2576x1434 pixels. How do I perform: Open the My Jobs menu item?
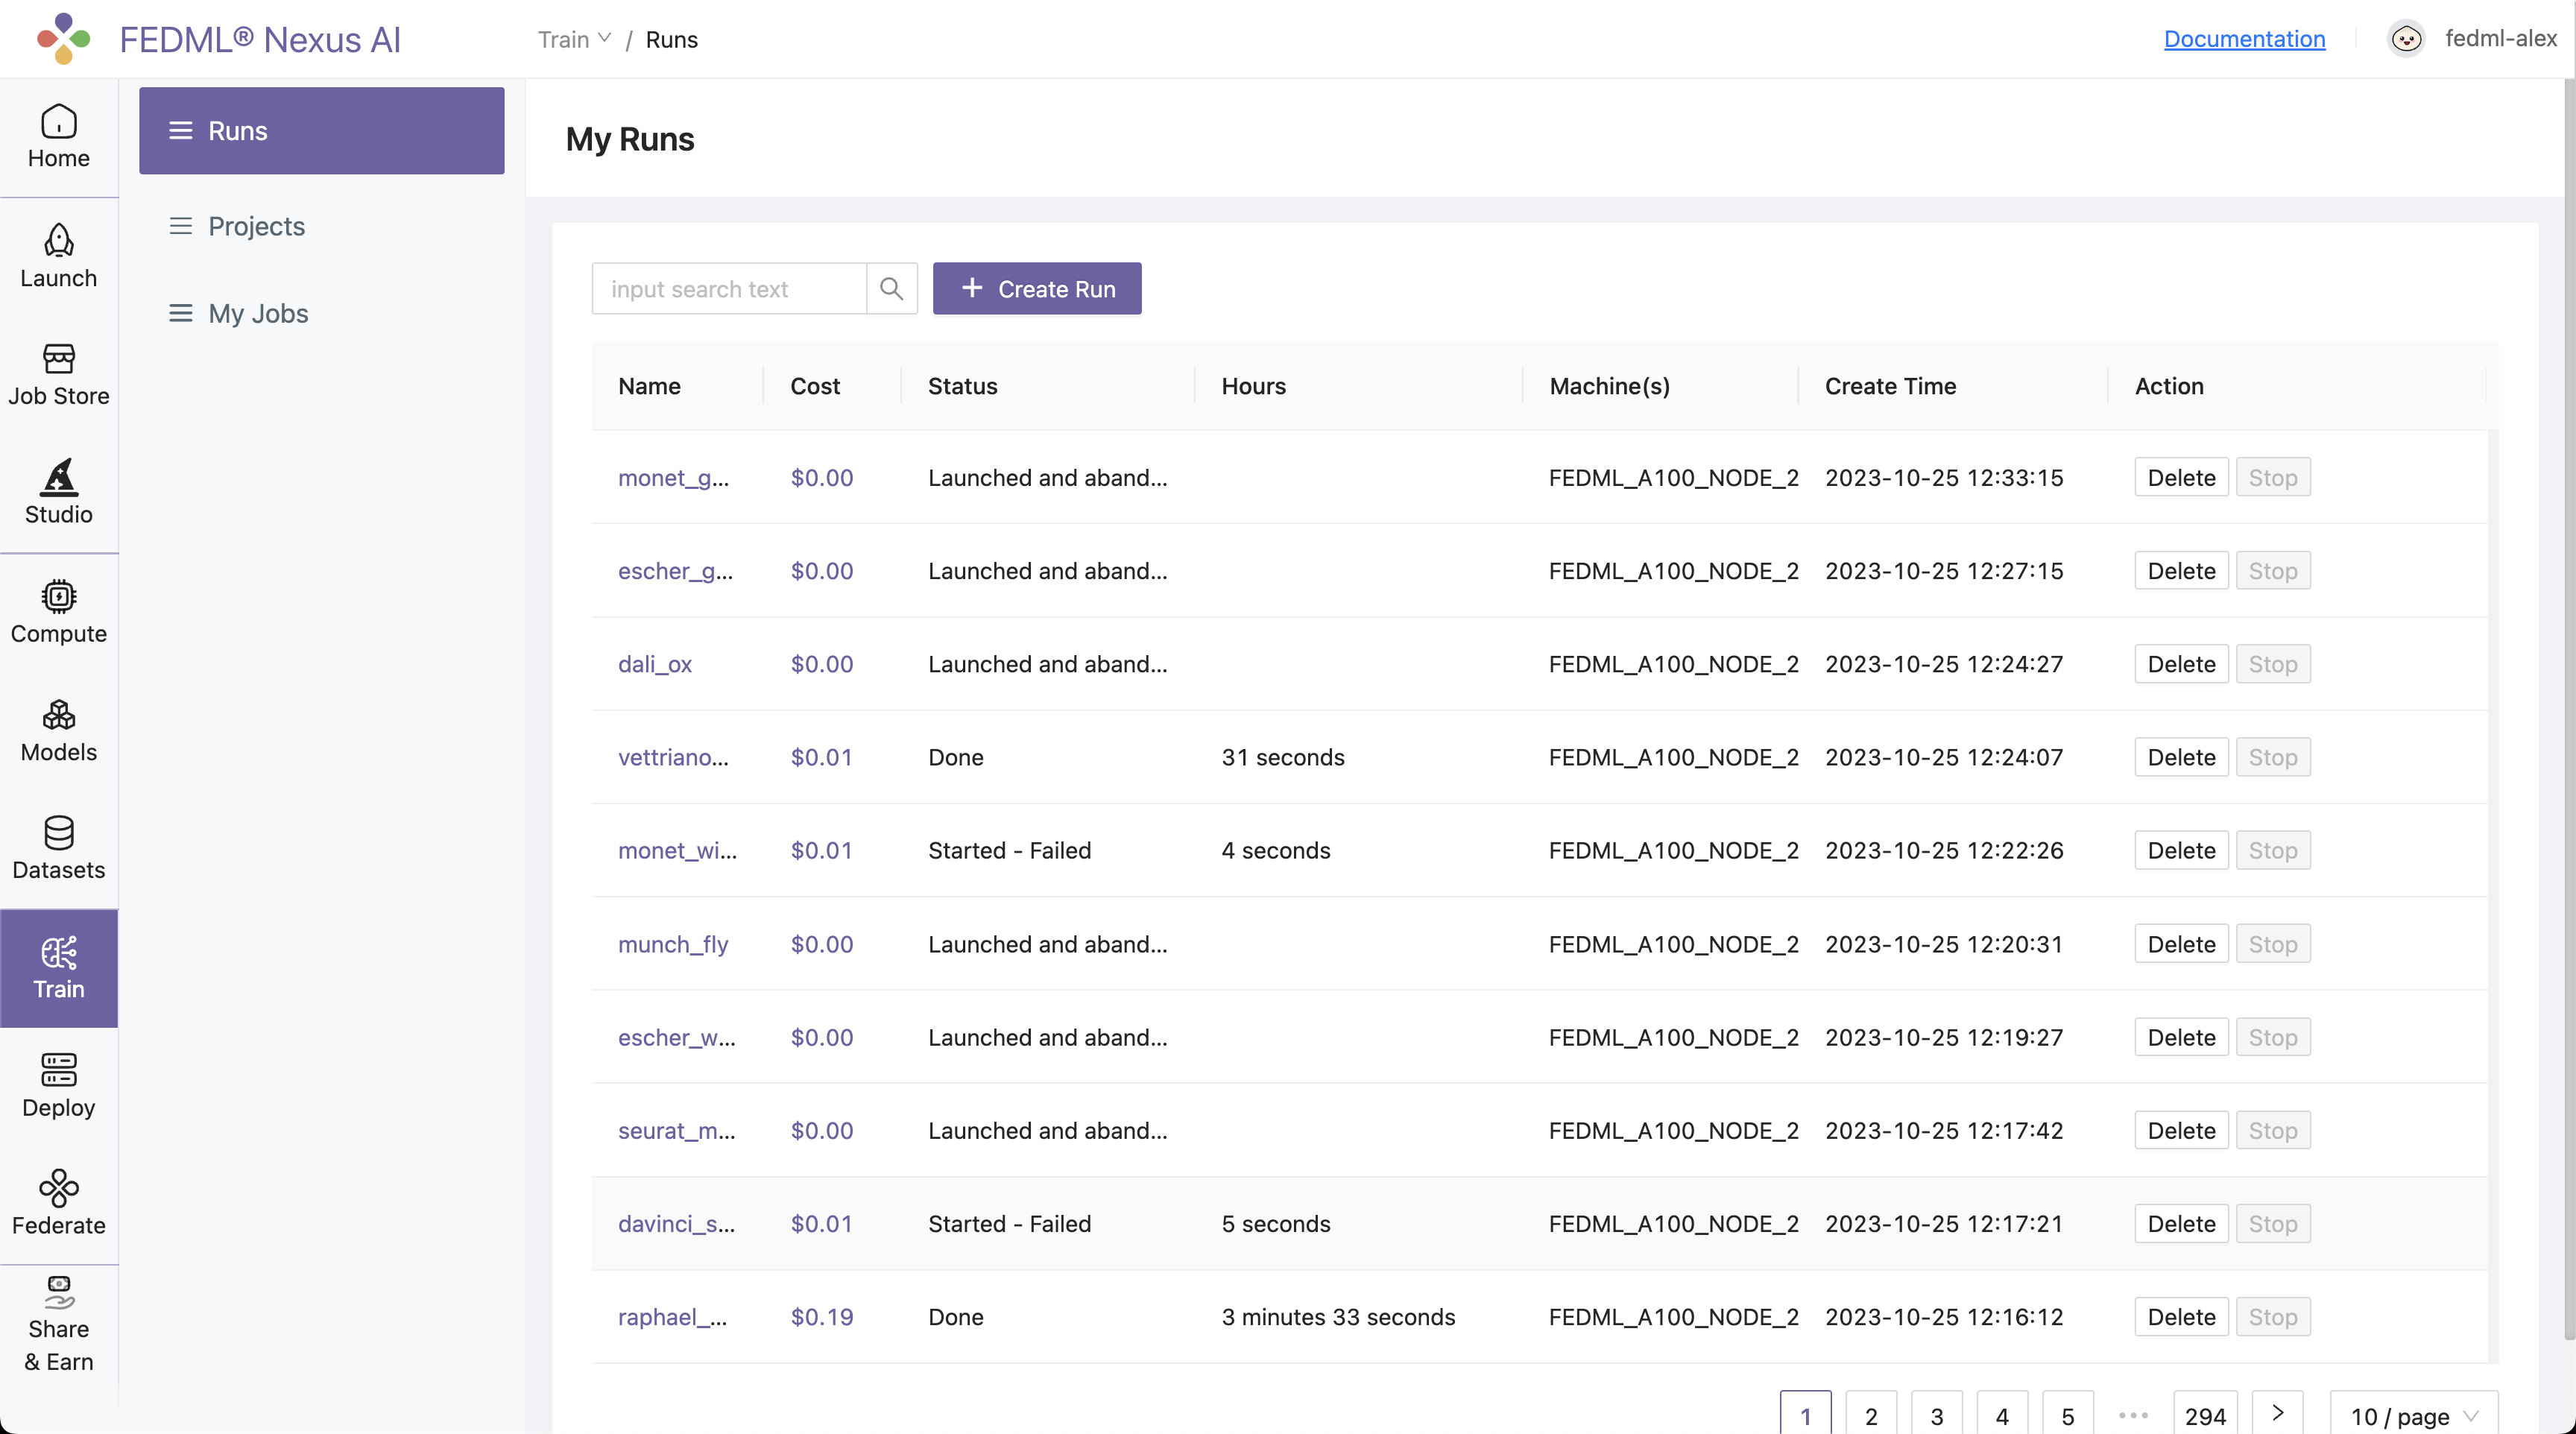pos(258,313)
